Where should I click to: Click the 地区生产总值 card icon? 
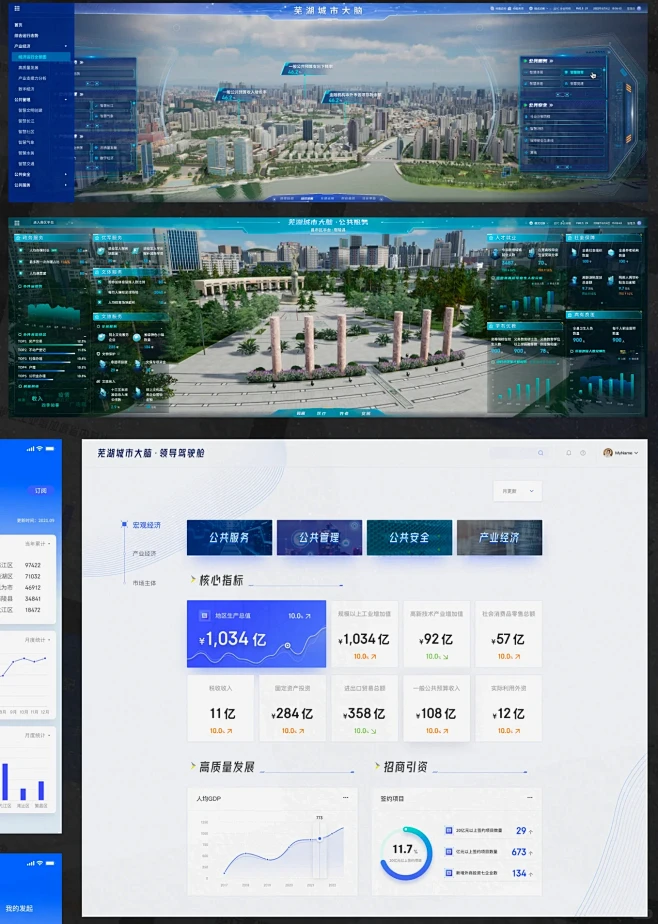point(204,616)
